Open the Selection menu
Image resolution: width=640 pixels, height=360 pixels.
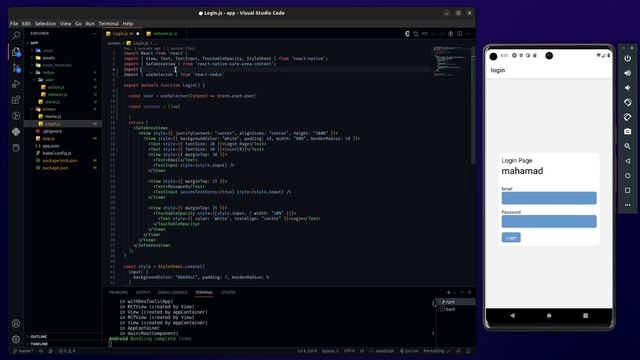coord(45,24)
